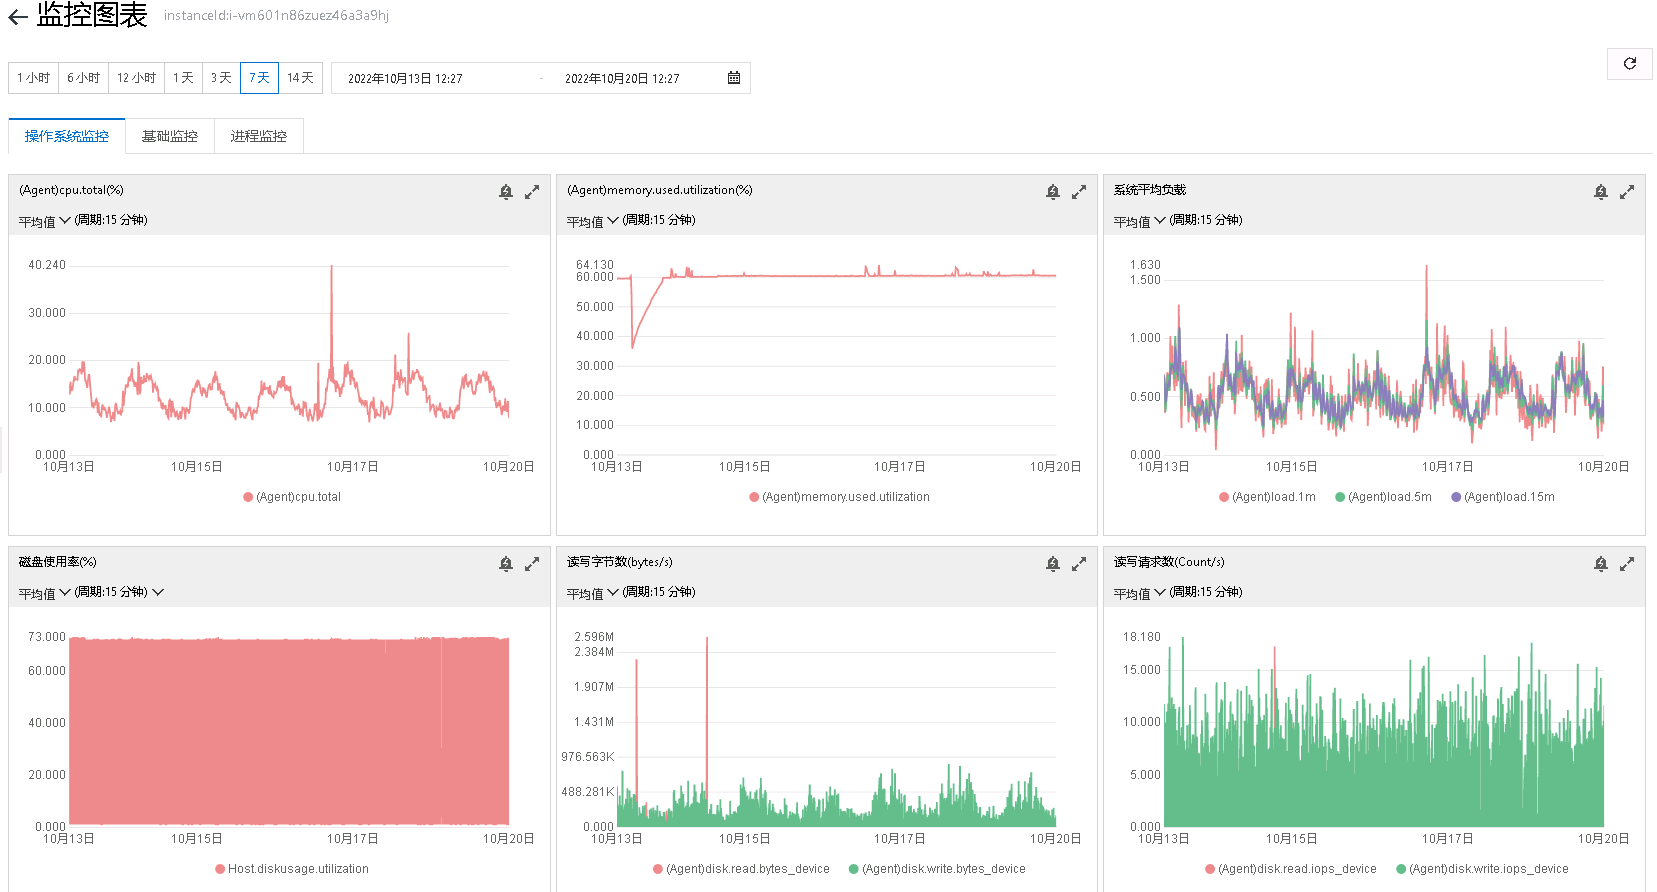Open 周期:15 分钟 dropdown in 磁盘使用率 chart
Screen dimensions: 1657x892
[x=120, y=592]
